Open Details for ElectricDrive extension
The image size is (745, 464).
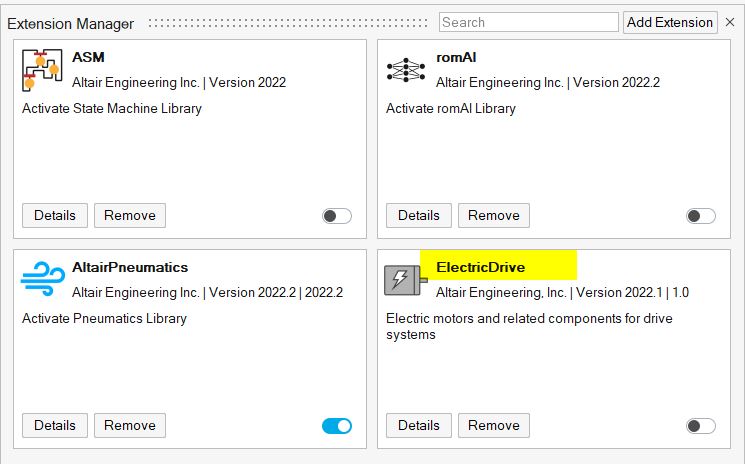tap(419, 425)
